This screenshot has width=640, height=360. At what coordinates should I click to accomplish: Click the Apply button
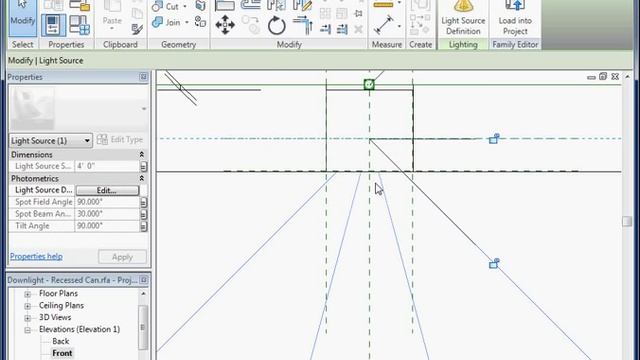click(122, 257)
